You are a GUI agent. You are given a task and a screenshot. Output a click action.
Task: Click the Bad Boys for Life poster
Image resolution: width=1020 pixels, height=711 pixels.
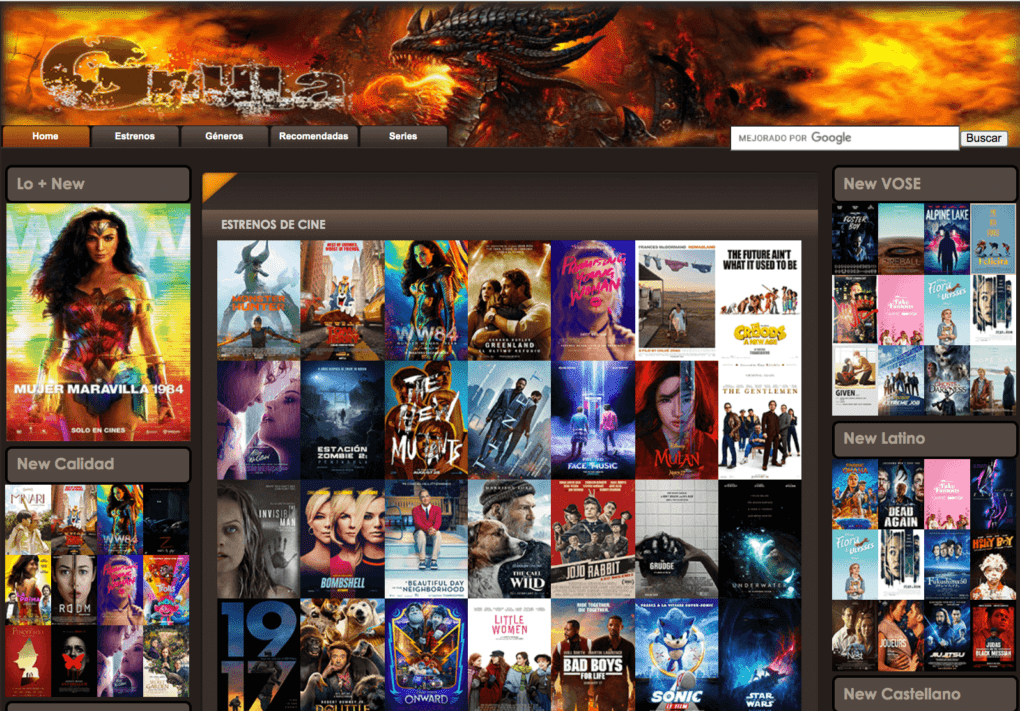pyautogui.click(x=592, y=655)
